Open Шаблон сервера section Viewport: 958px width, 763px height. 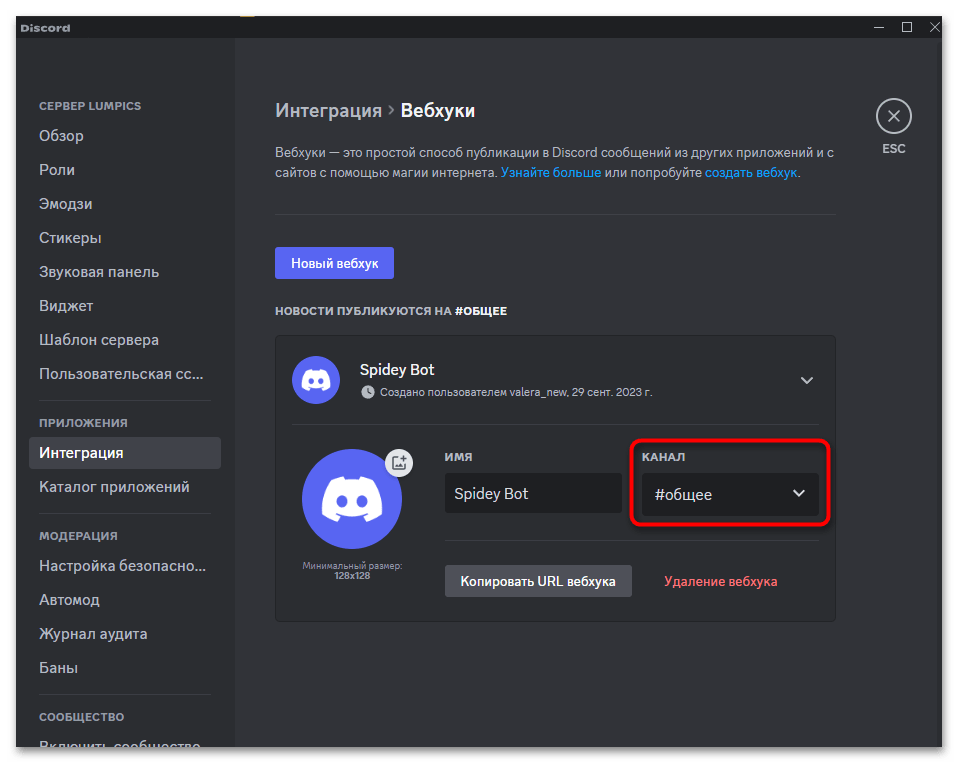[125, 340]
